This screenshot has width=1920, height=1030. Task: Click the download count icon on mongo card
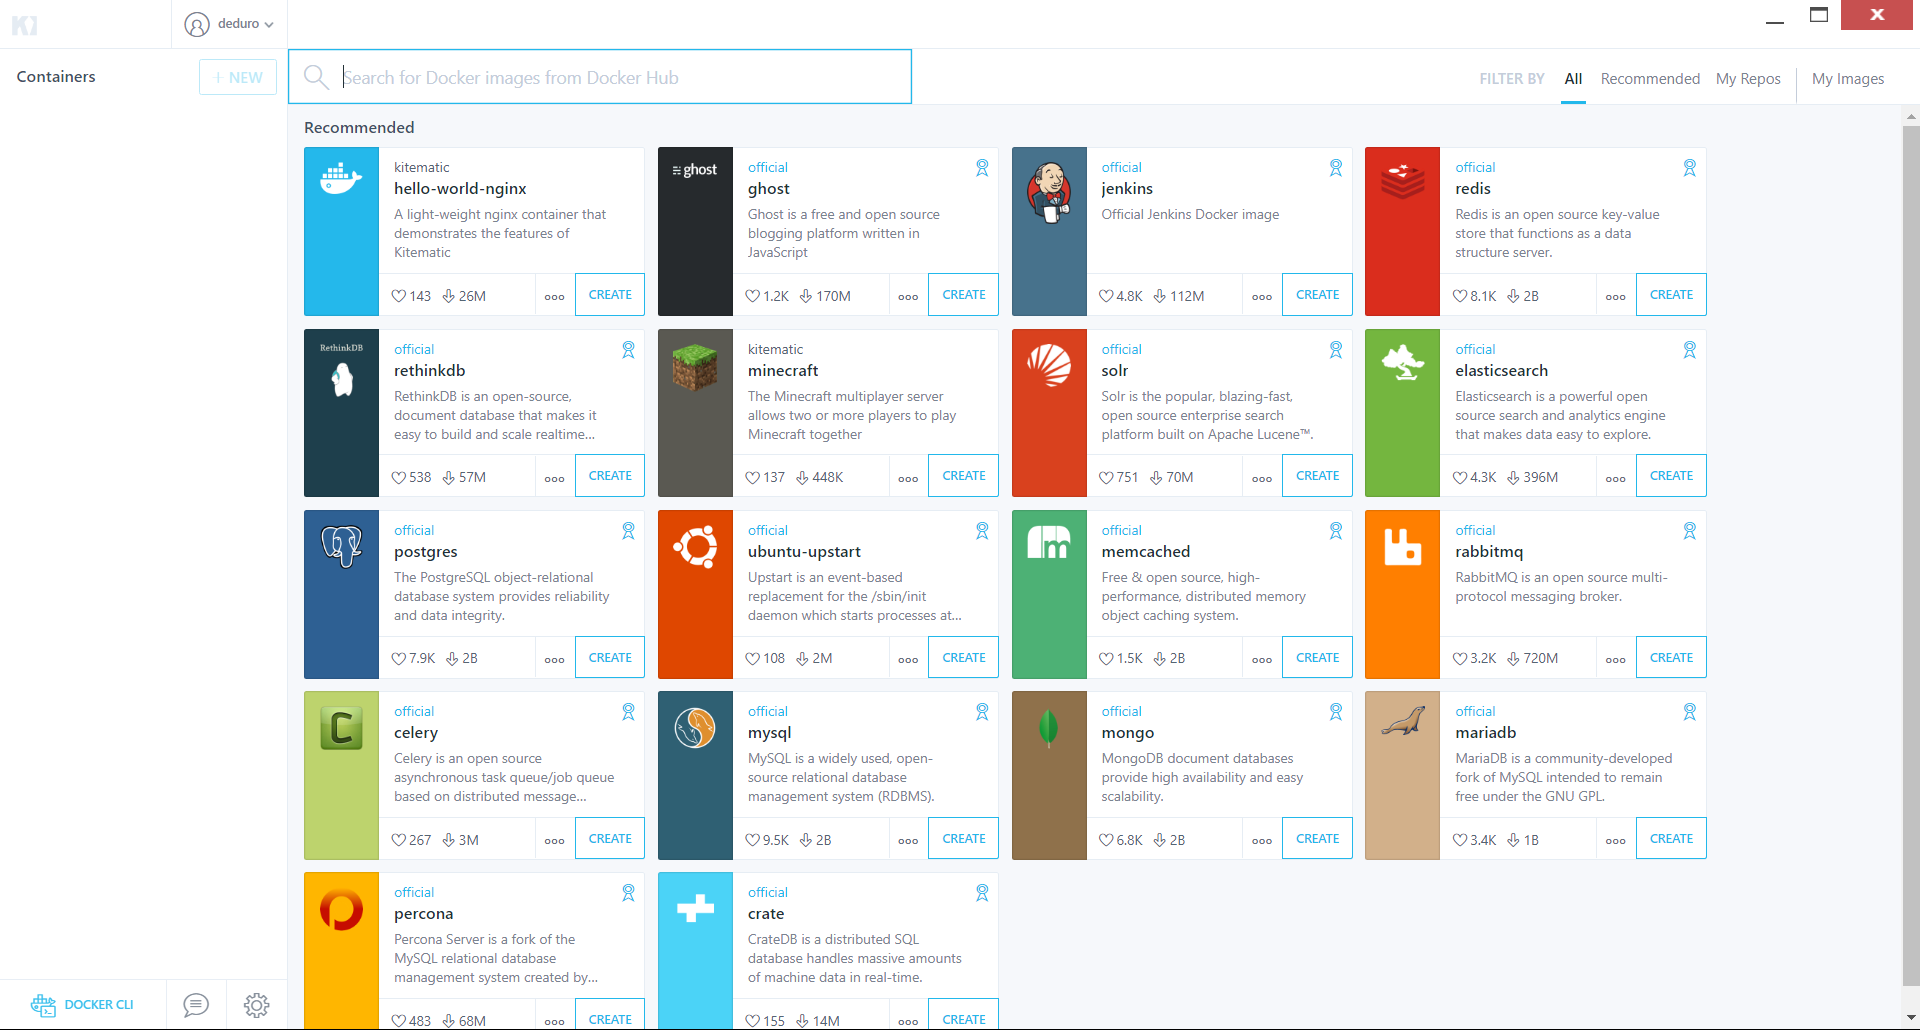(1160, 840)
